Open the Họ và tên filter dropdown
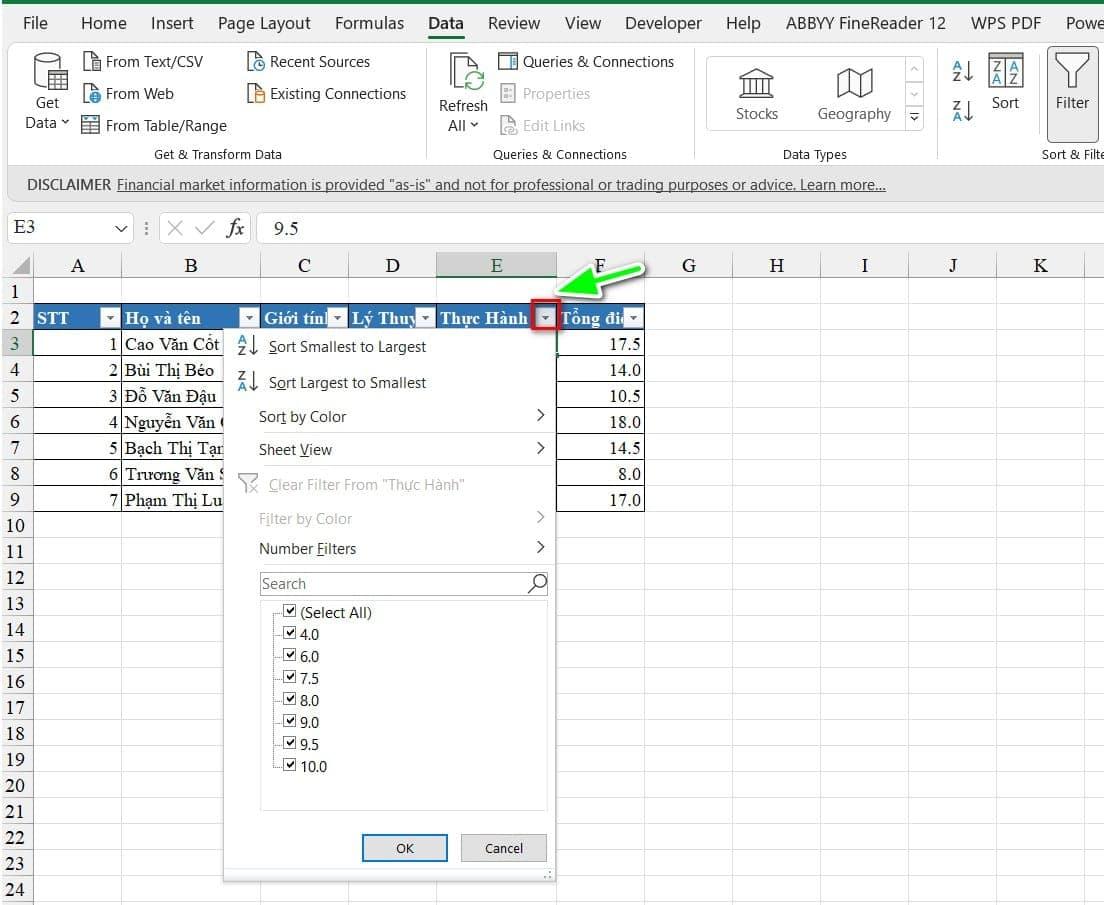1104x905 pixels. pyautogui.click(x=249, y=318)
